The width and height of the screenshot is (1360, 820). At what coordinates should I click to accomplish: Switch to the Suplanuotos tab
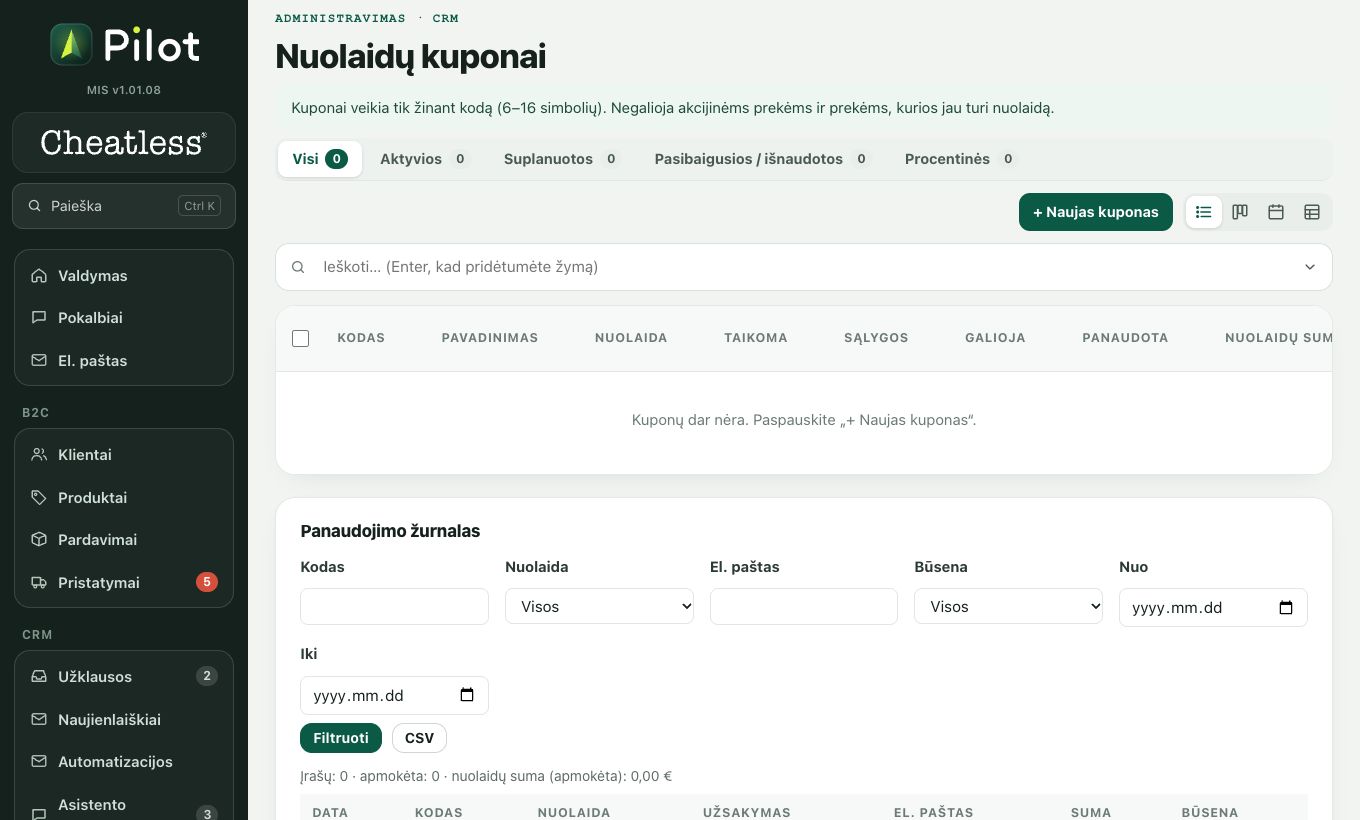point(562,159)
